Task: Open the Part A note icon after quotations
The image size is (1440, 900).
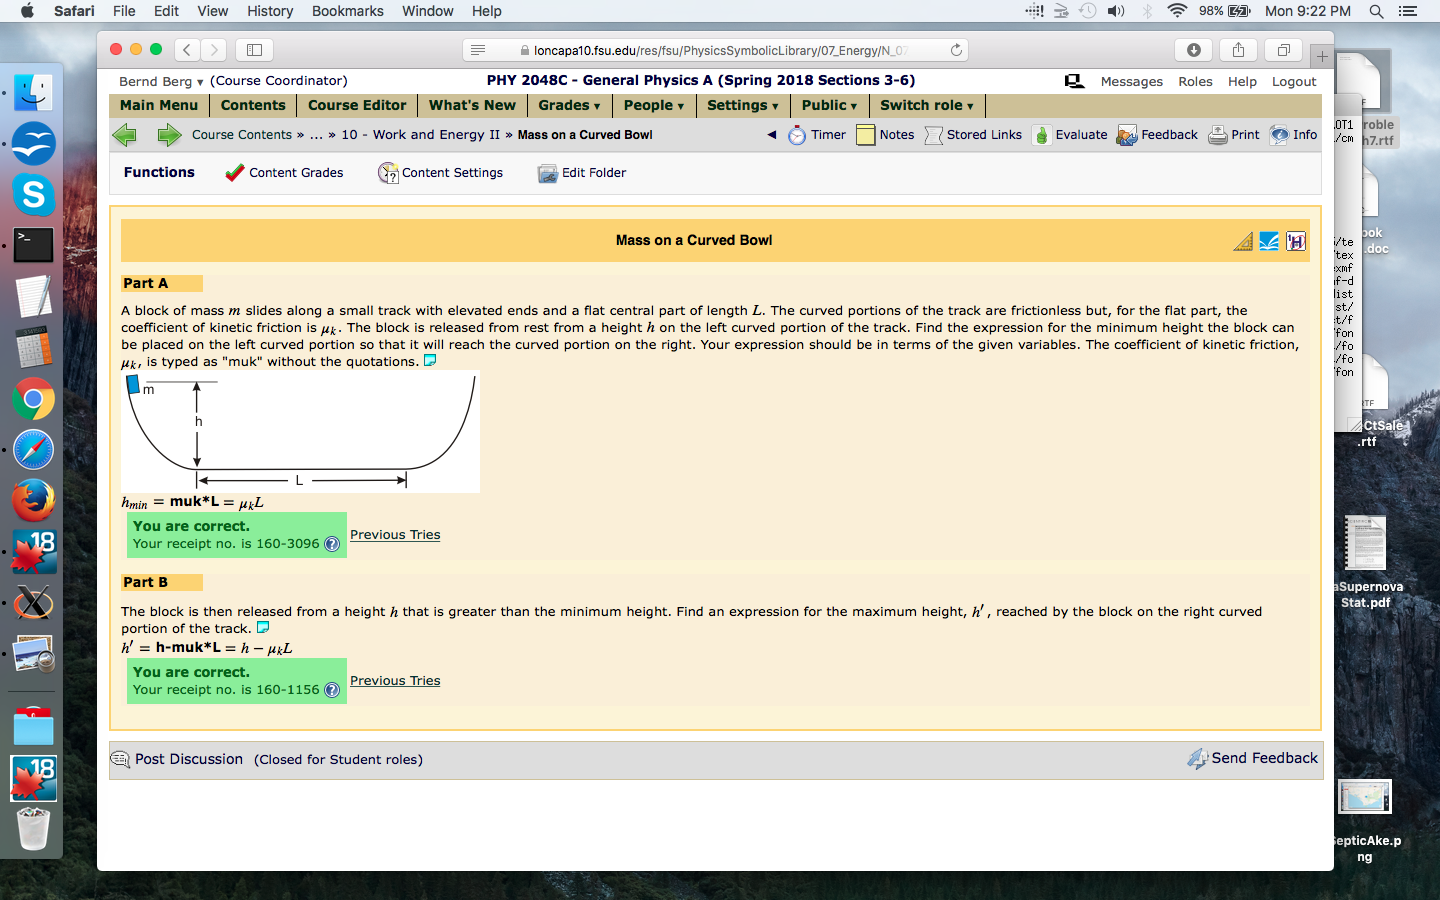Action: [430, 361]
